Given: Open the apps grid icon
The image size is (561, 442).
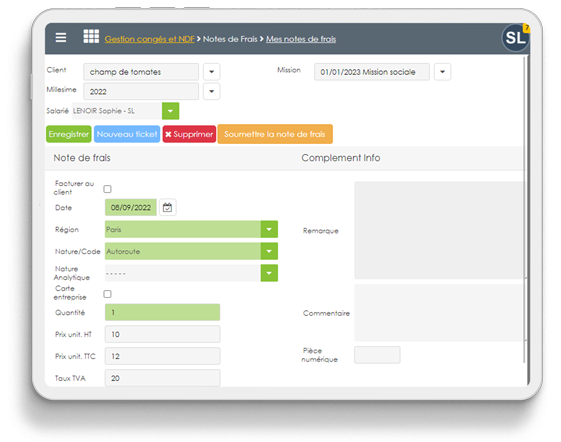Looking at the screenshot, I should tap(91, 36).
